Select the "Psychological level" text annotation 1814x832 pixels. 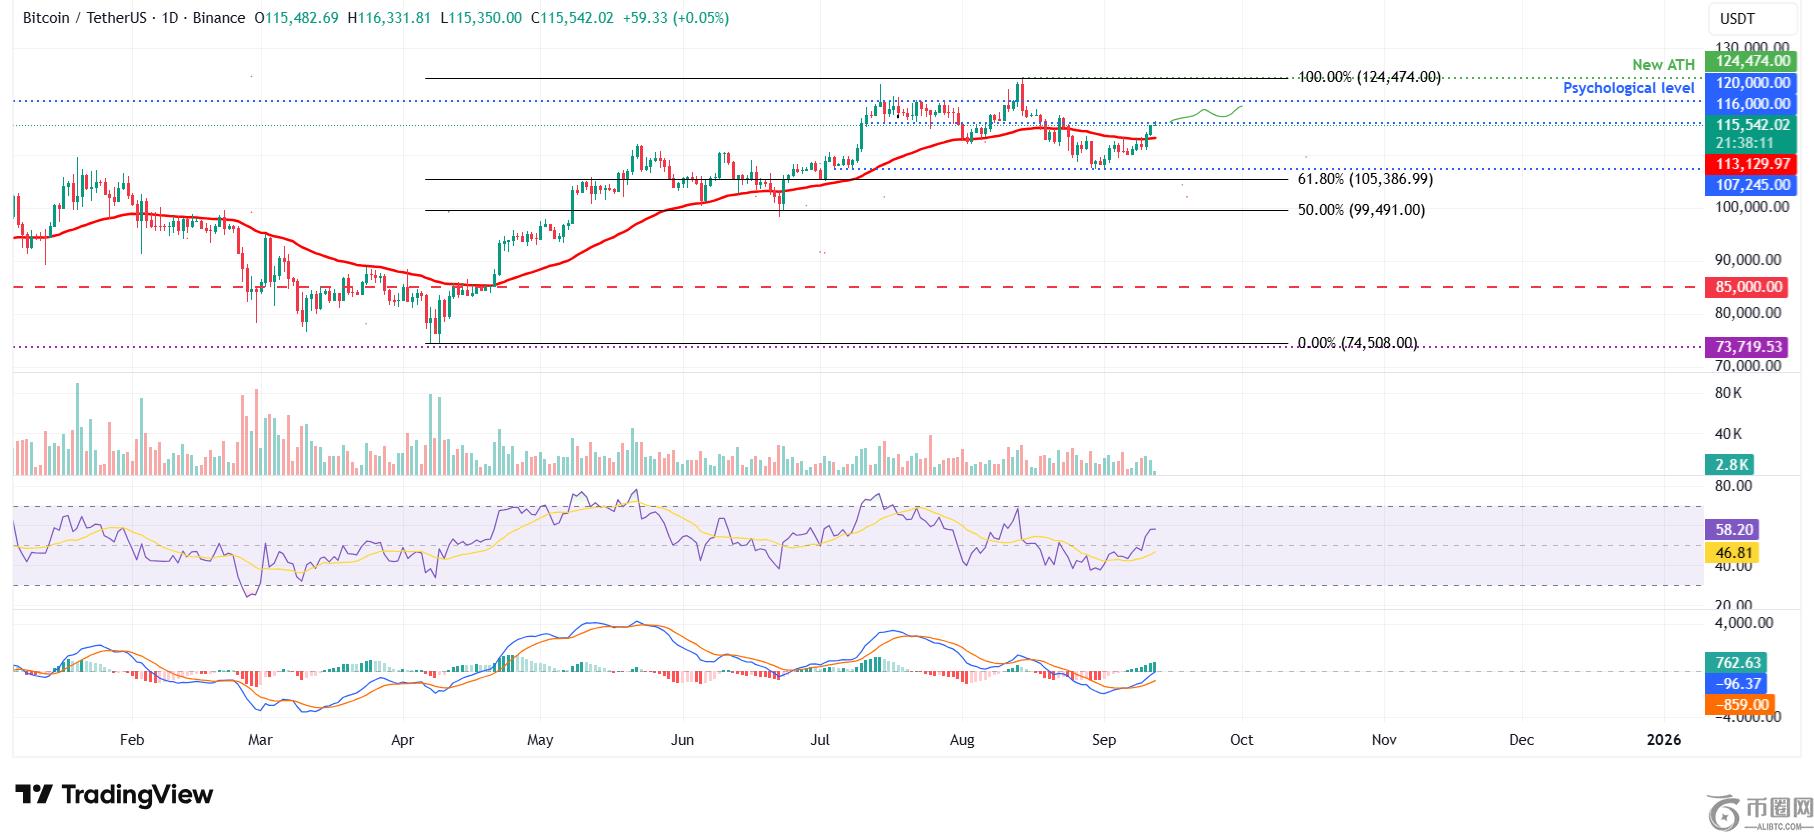1628,88
